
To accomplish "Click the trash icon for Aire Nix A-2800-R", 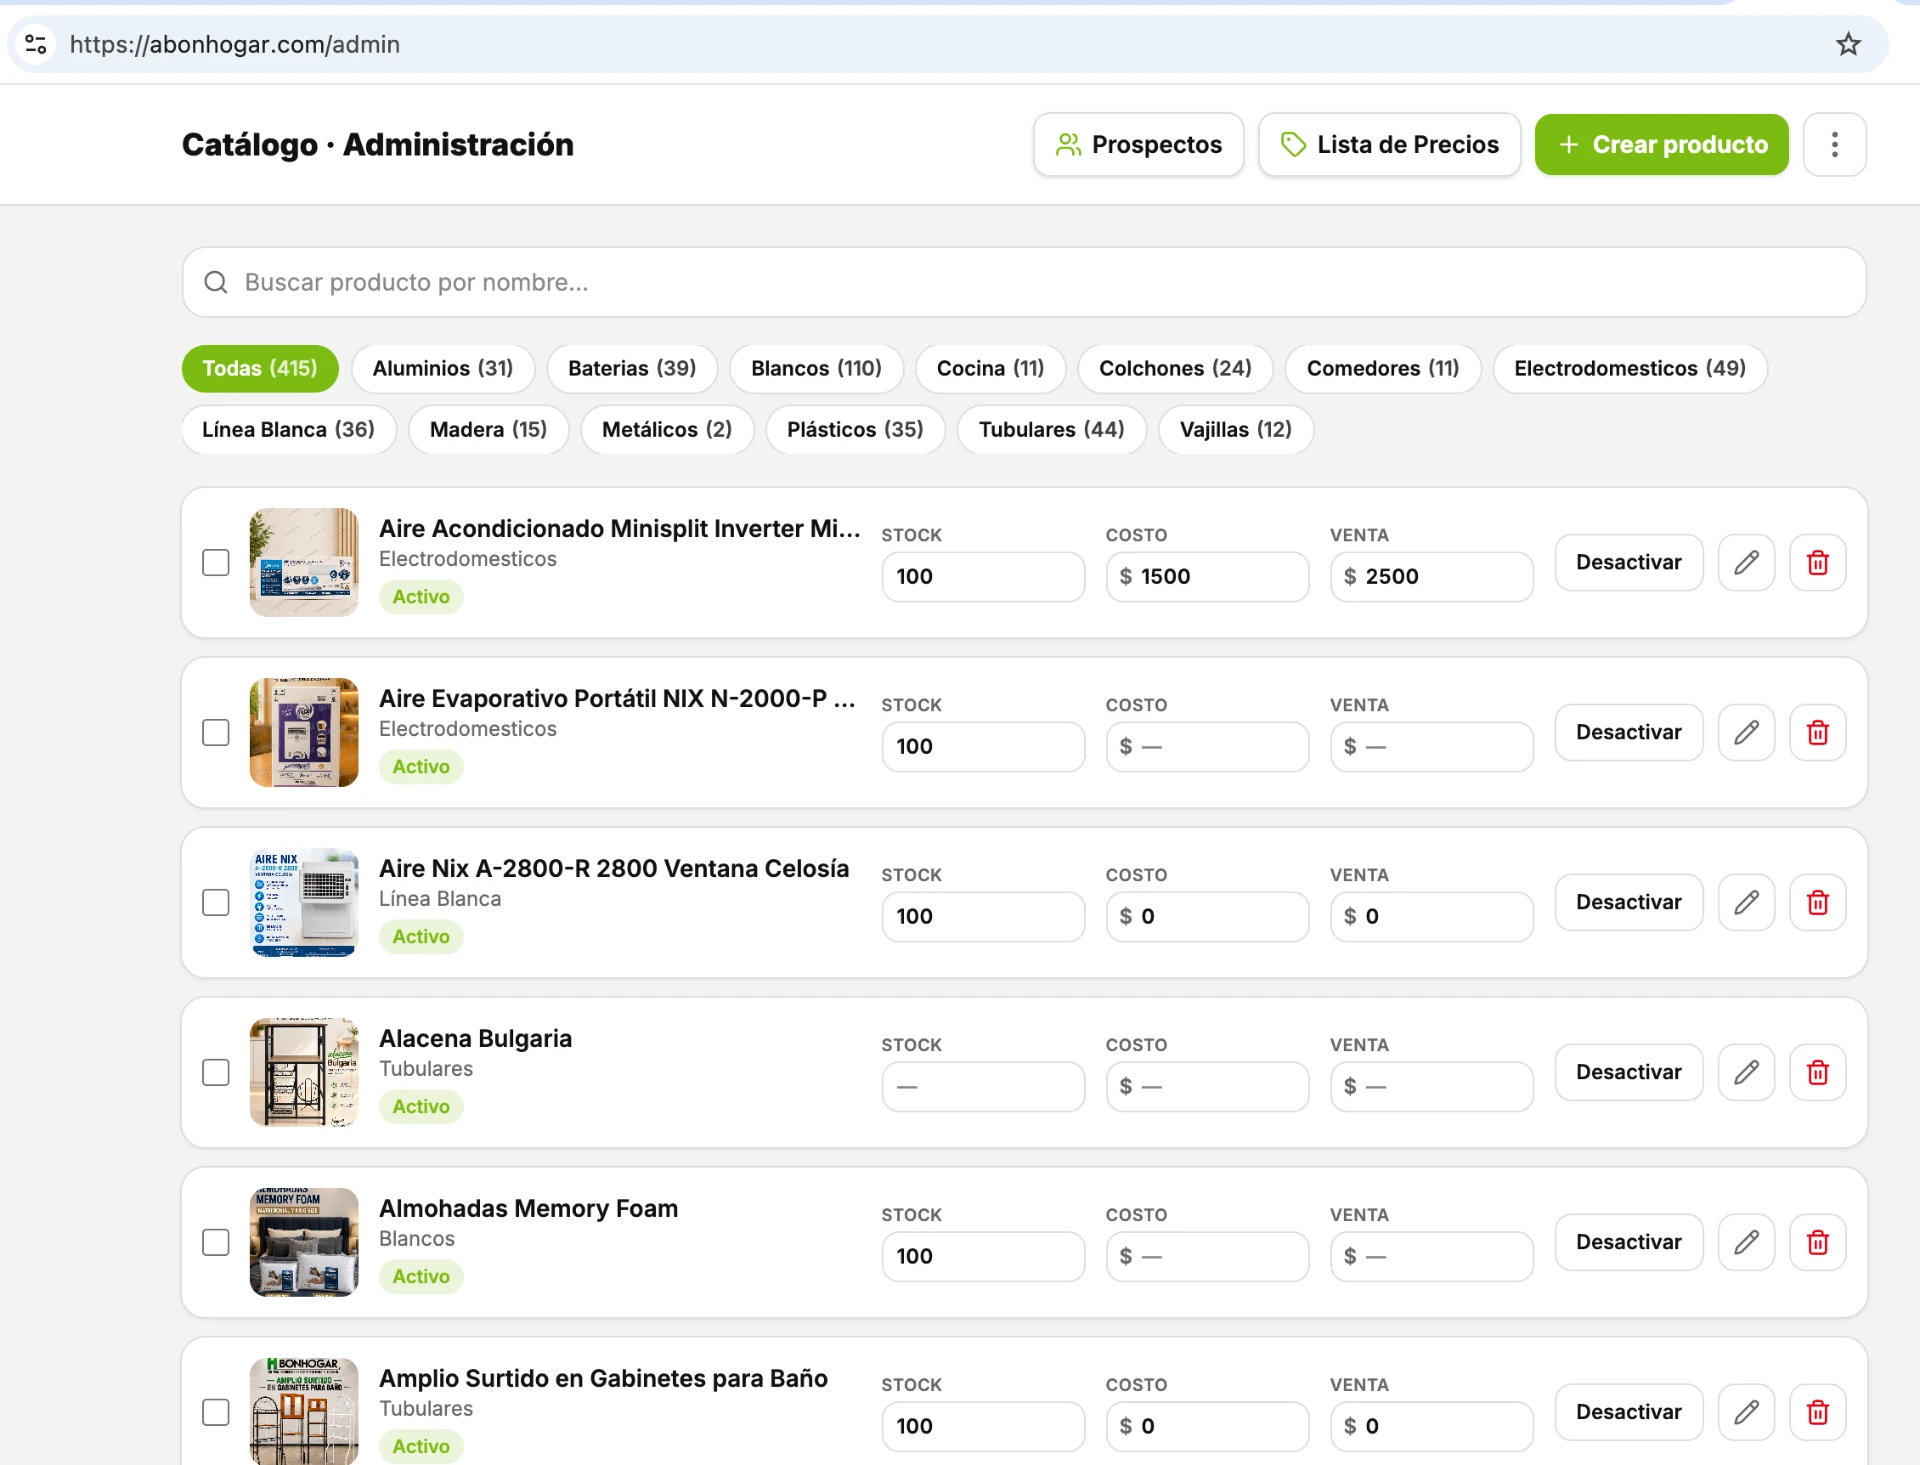I will click(1817, 902).
